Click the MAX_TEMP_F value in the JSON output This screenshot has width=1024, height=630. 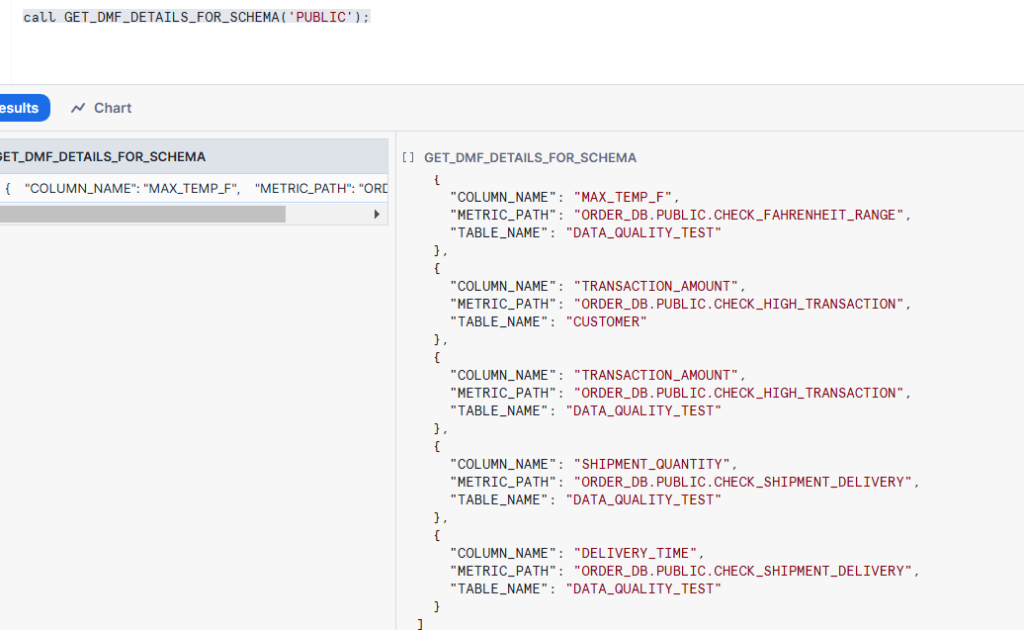point(628,196)
